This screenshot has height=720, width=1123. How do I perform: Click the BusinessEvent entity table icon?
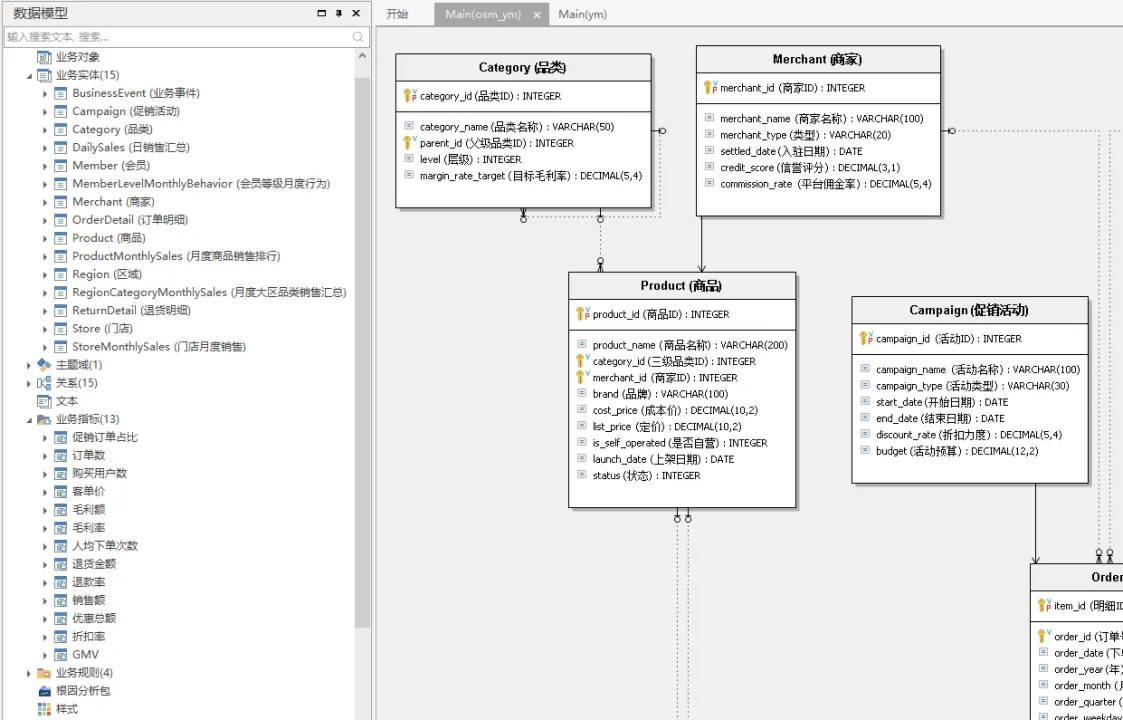point(61,93)
